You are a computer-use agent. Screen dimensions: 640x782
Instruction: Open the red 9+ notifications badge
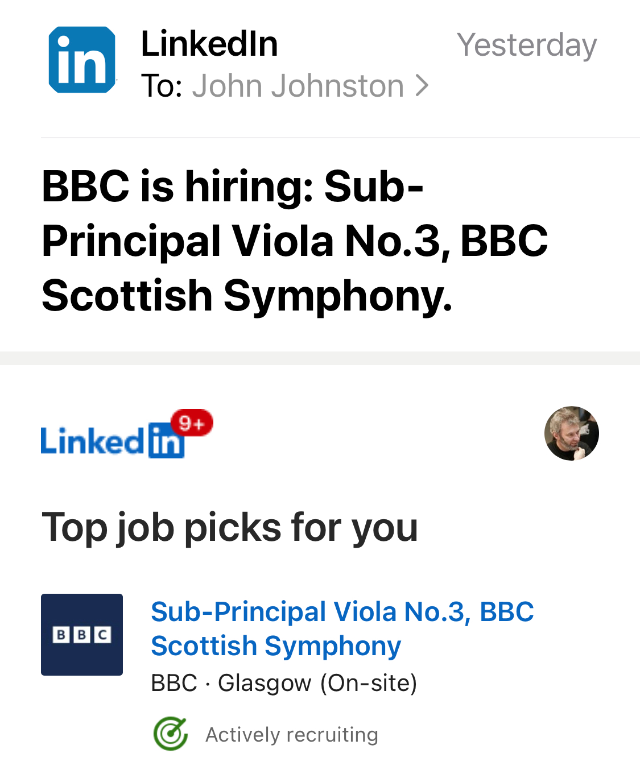pyautogui.click(x=192, y=424)
